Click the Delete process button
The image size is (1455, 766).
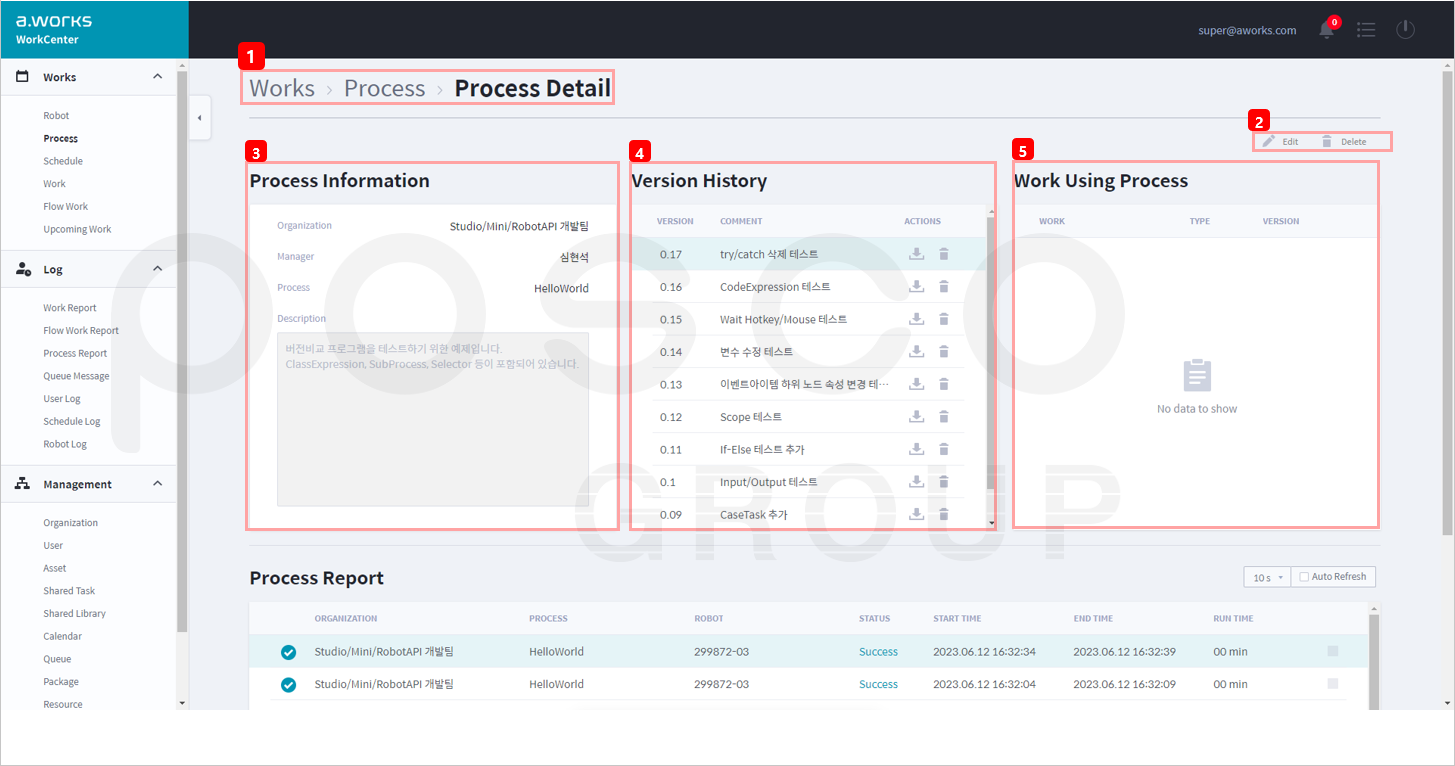pyautogui.click(x=1343, y=142)
